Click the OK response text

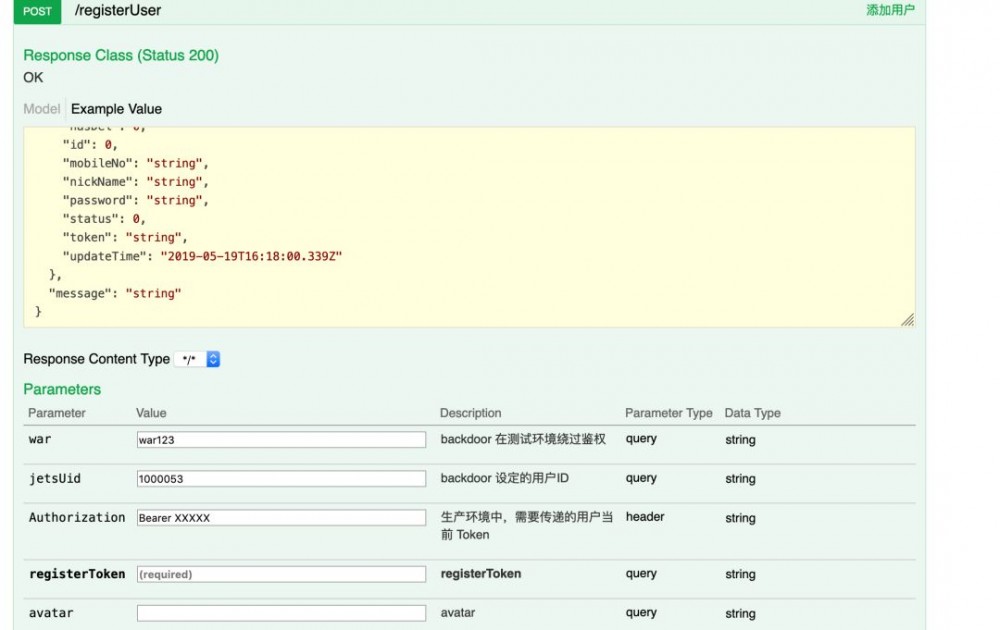(33, 77)
